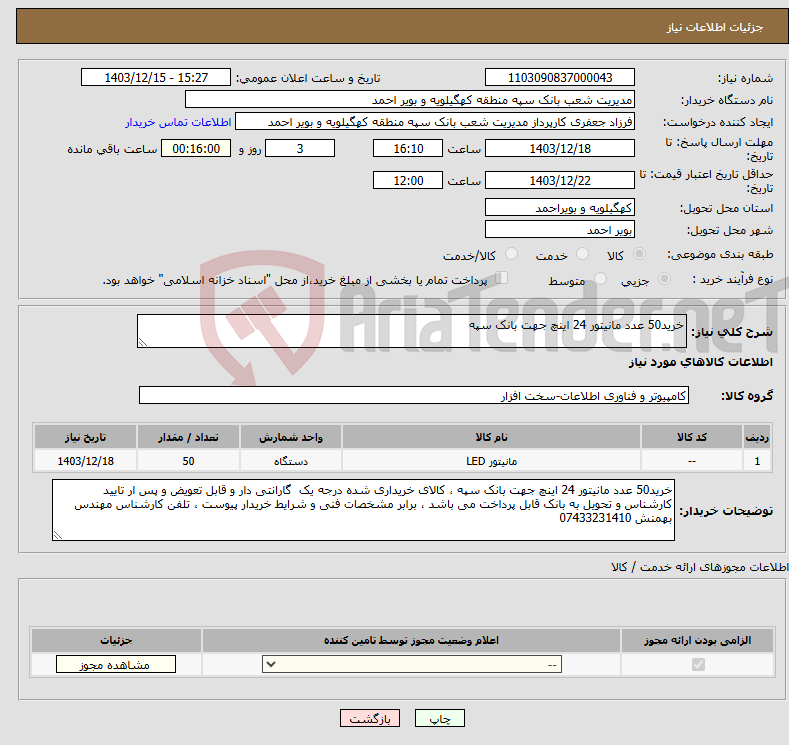Select the کالا radio button
This screenshot has width=789, height=745.
point(639,254)
